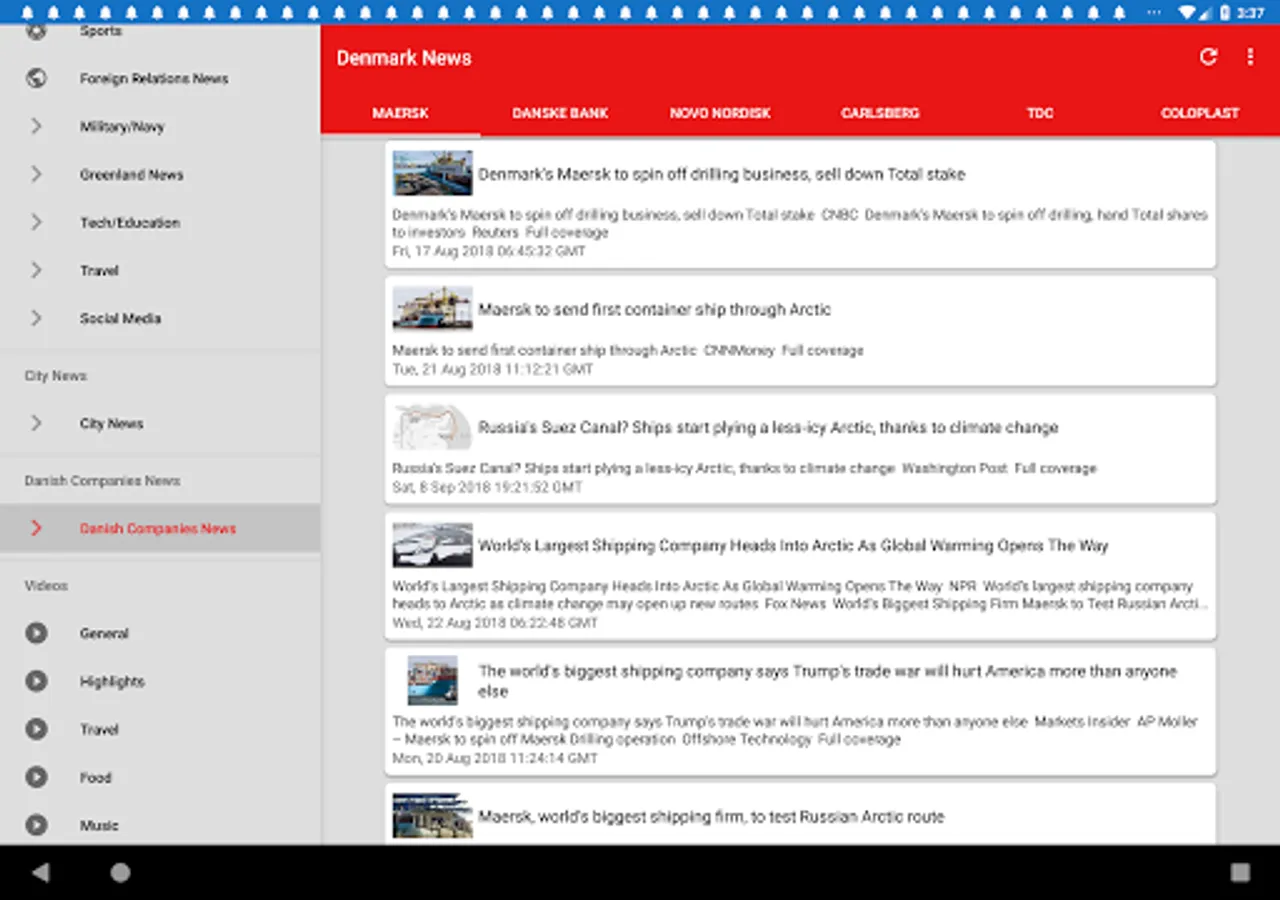Click the 'Videos' section header
Viewport: 1280px width, 900px height.
(46, 586)
